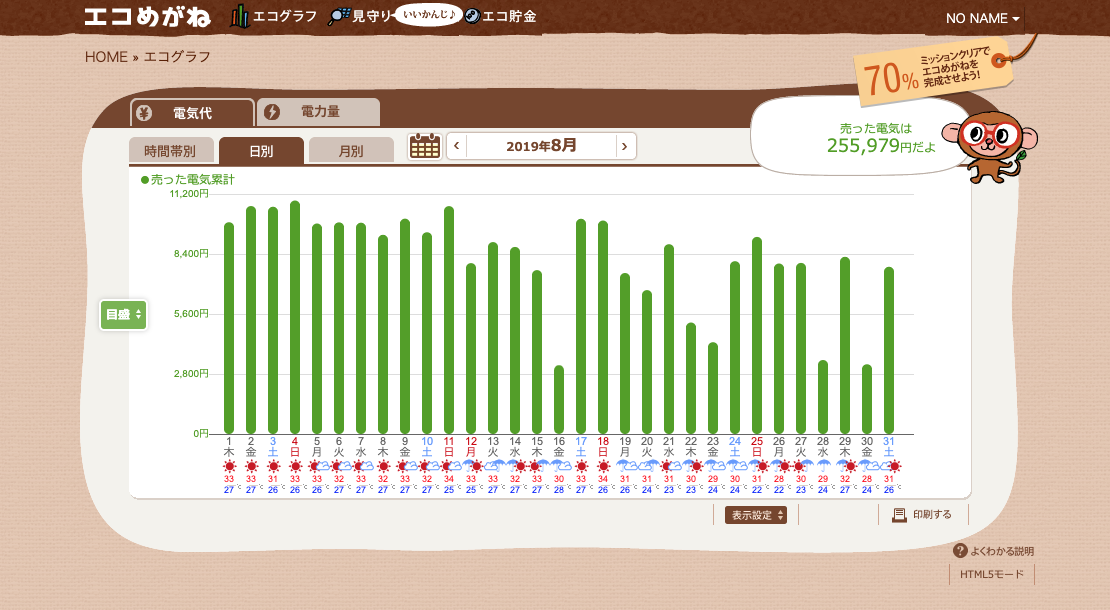Select the 日別 view tab

coord(261,151)
